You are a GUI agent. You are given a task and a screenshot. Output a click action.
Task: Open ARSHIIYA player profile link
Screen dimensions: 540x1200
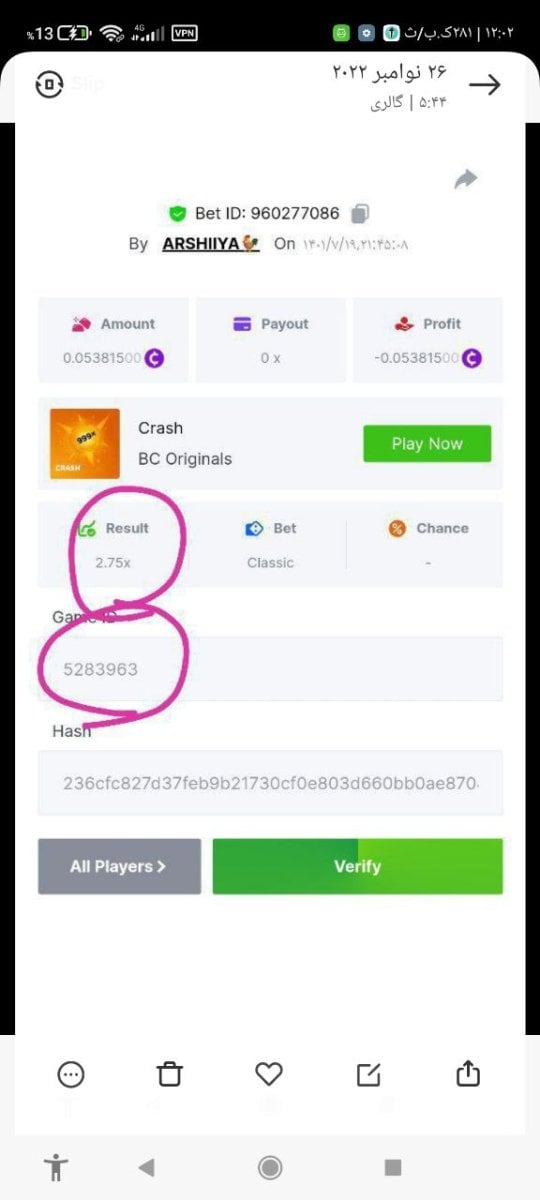(x=210, y=243)
